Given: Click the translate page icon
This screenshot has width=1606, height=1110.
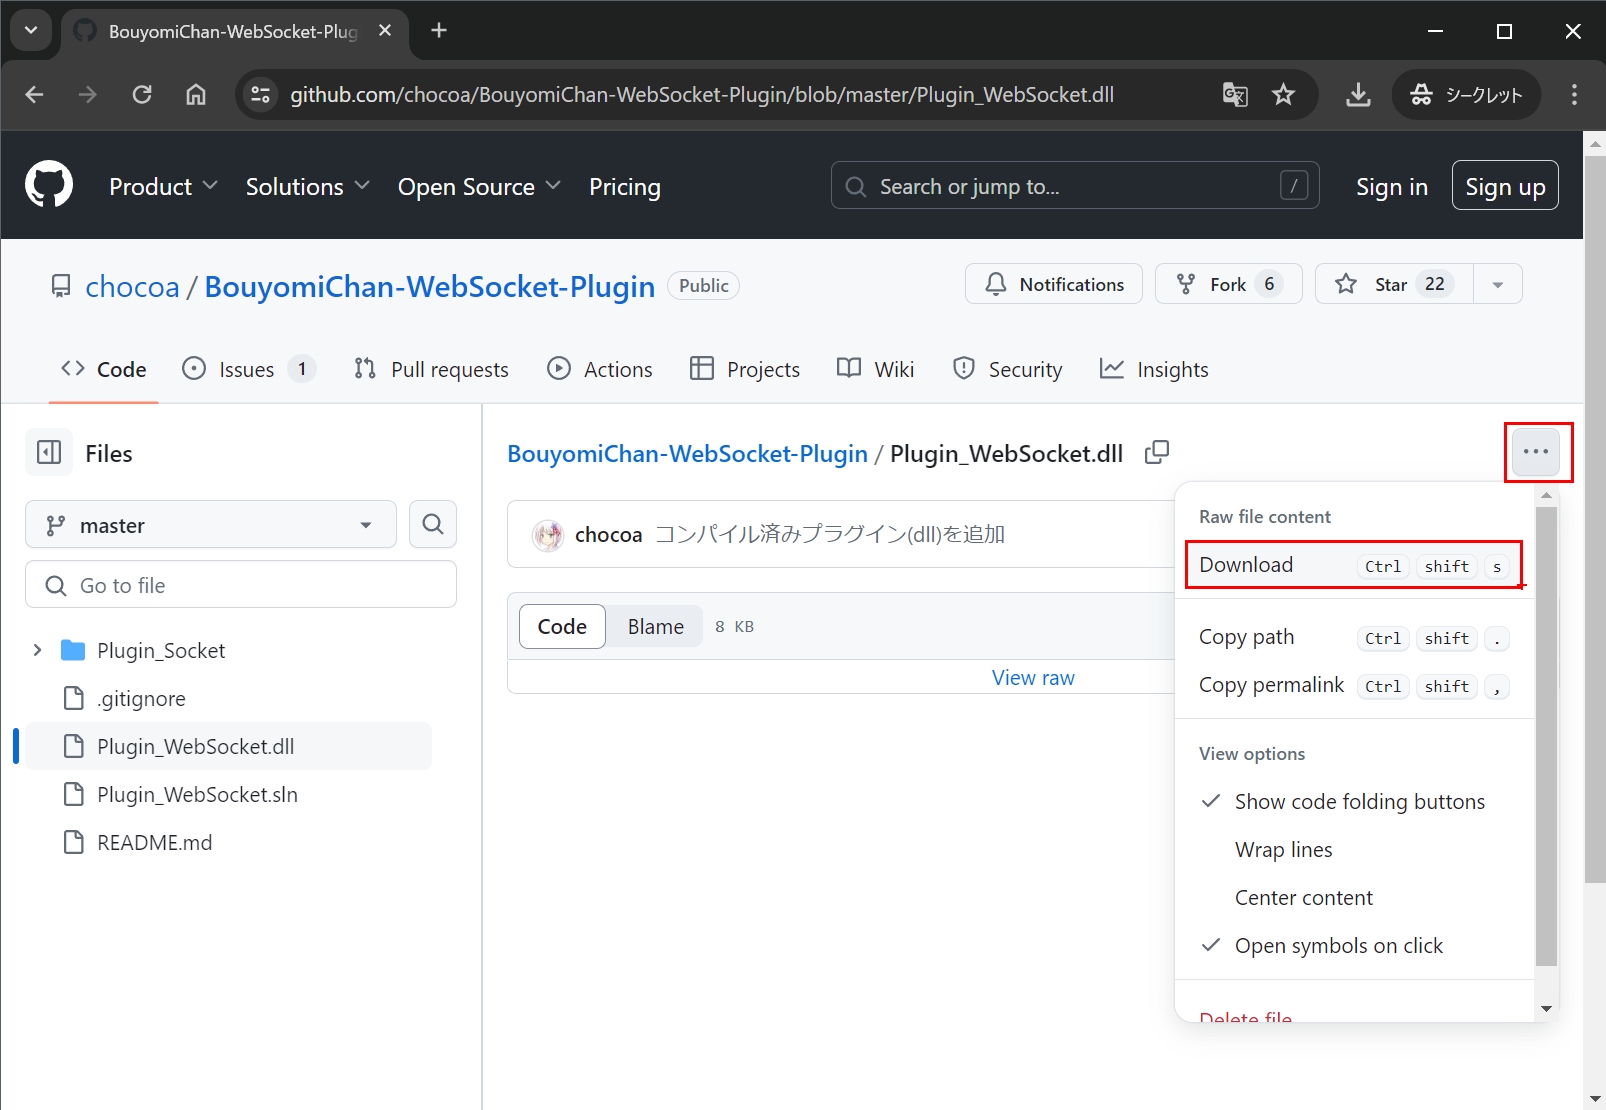Looking at the screenshot, I should coord(1235,95).
